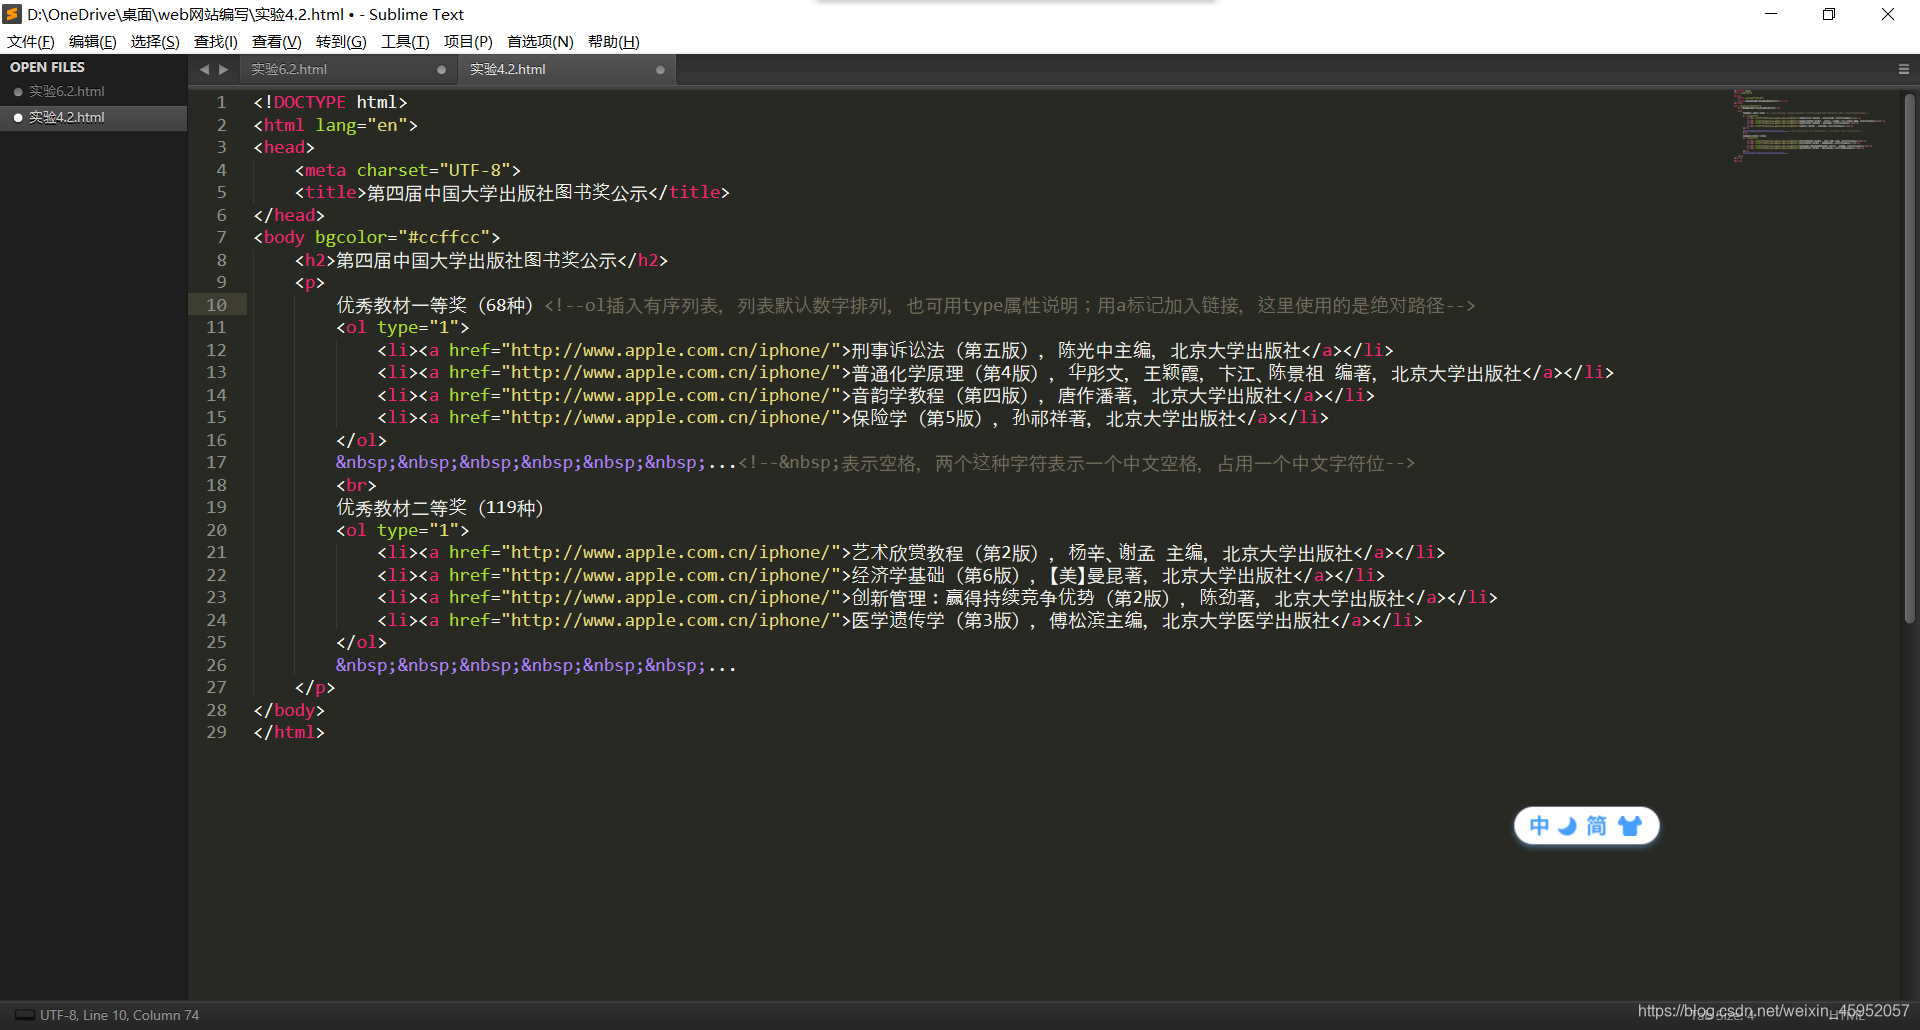Toggle the side bar from status bar icon
Viewport: 1920px width, 1030px height.
click(x=25, y=1015)
